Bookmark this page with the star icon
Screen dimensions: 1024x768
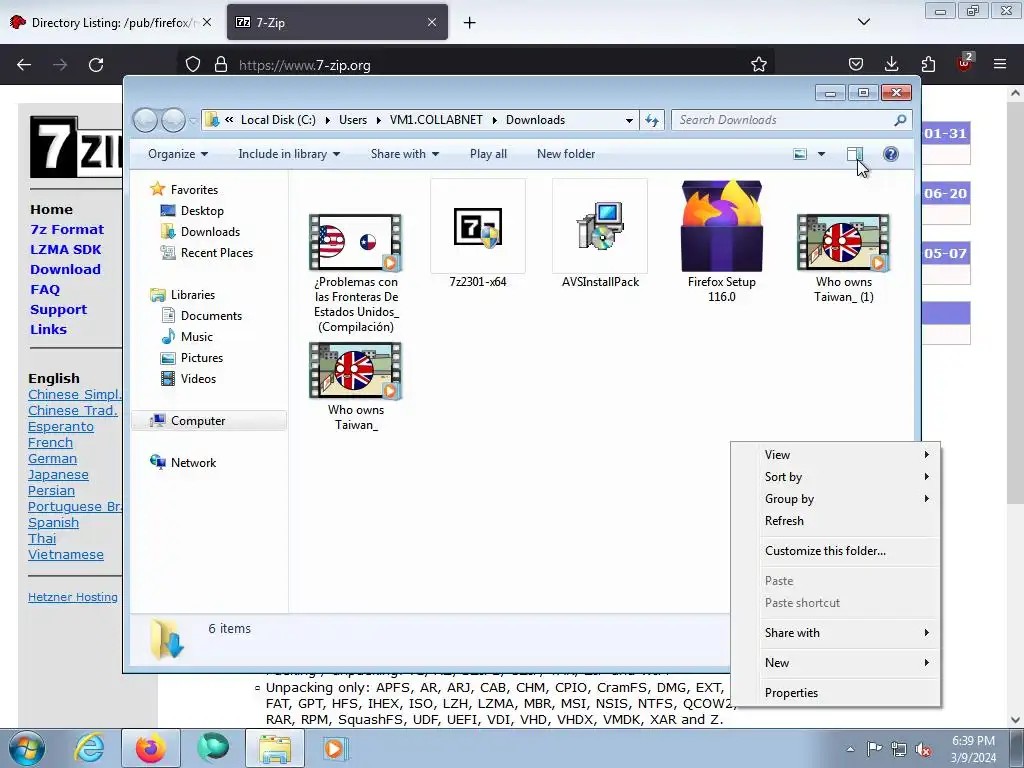click(759, 65)
